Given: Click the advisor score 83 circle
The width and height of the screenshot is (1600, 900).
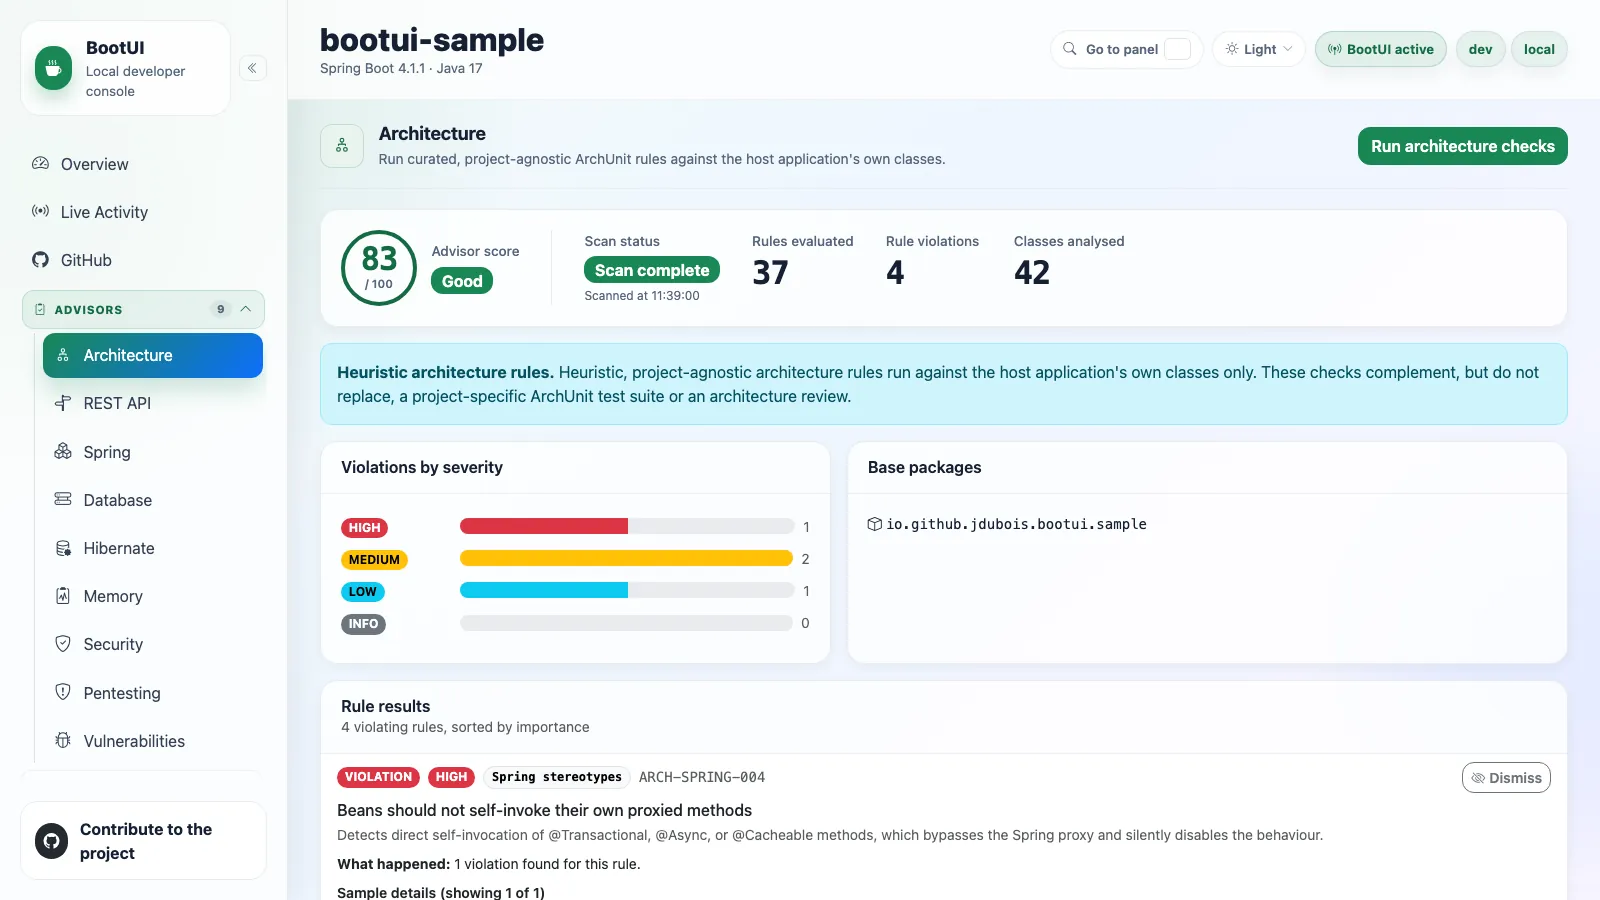Looking at the screenshot, I should (379, 268).
